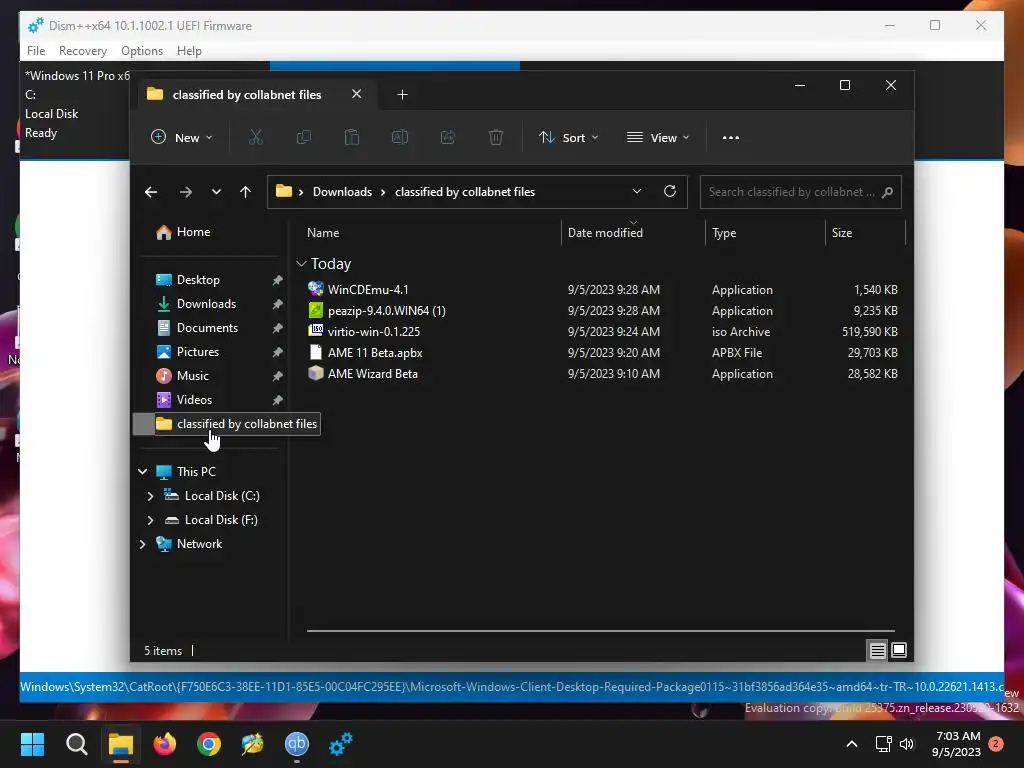Click File Explorer icon in taskbar
The height and width of the screenshot is (768, 1024).
pos(121,744)
